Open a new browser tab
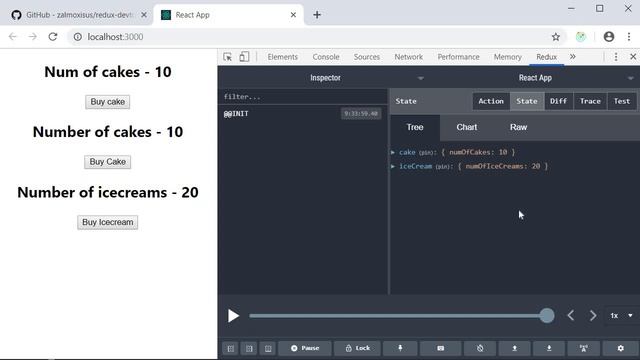The width and height of the screenshot is (640, 360). (x=317, y=15)
